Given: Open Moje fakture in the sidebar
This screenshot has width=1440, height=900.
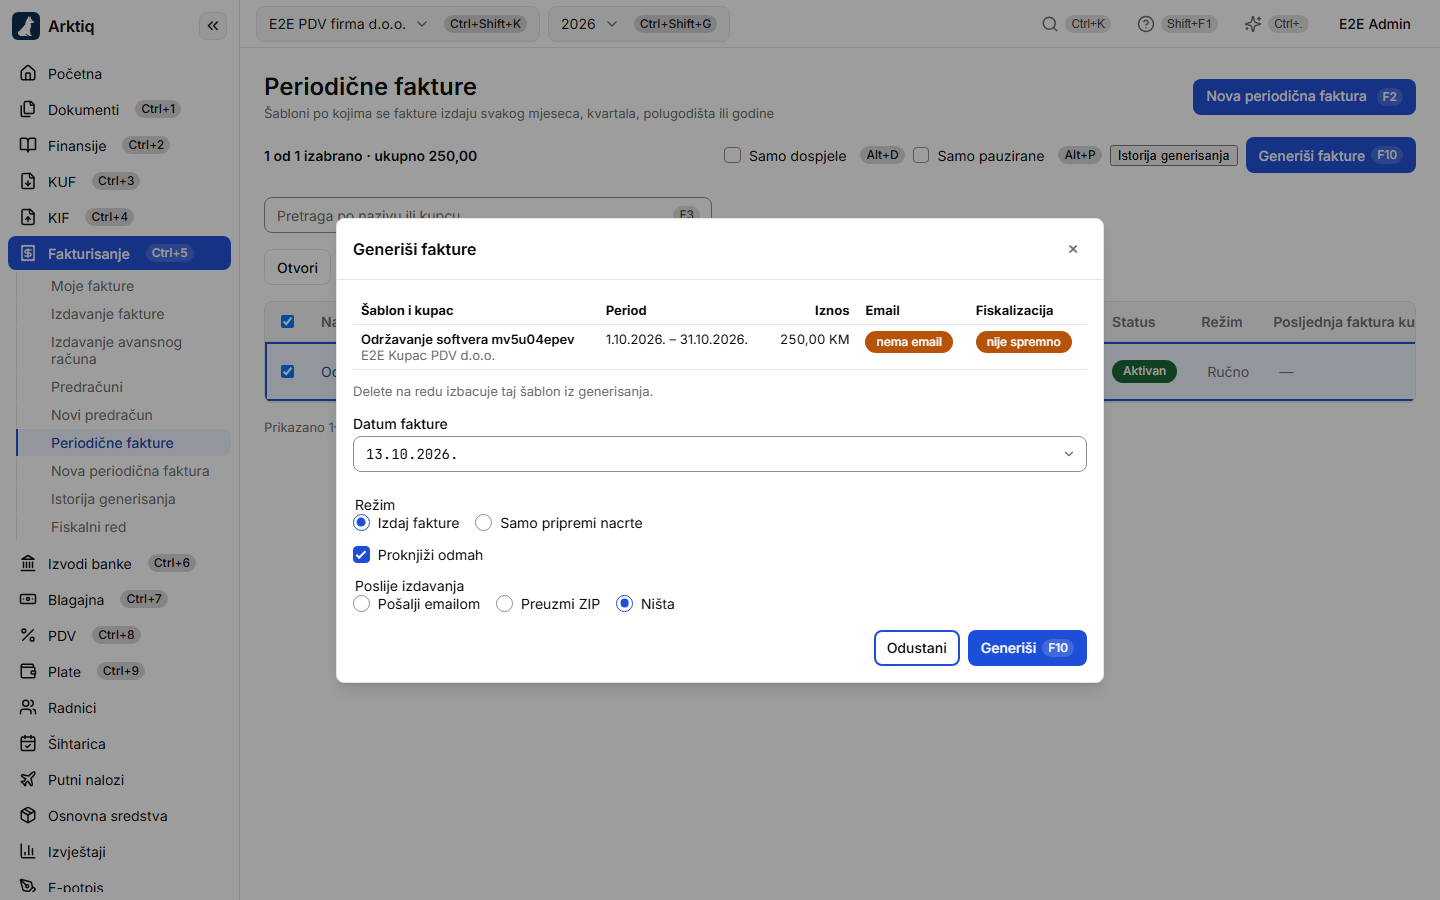Looking at the screenshot, I should point(92,286).
